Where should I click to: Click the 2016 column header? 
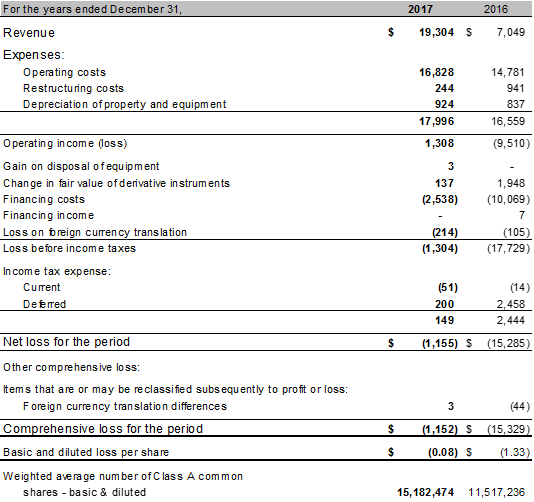pos(496,9)
